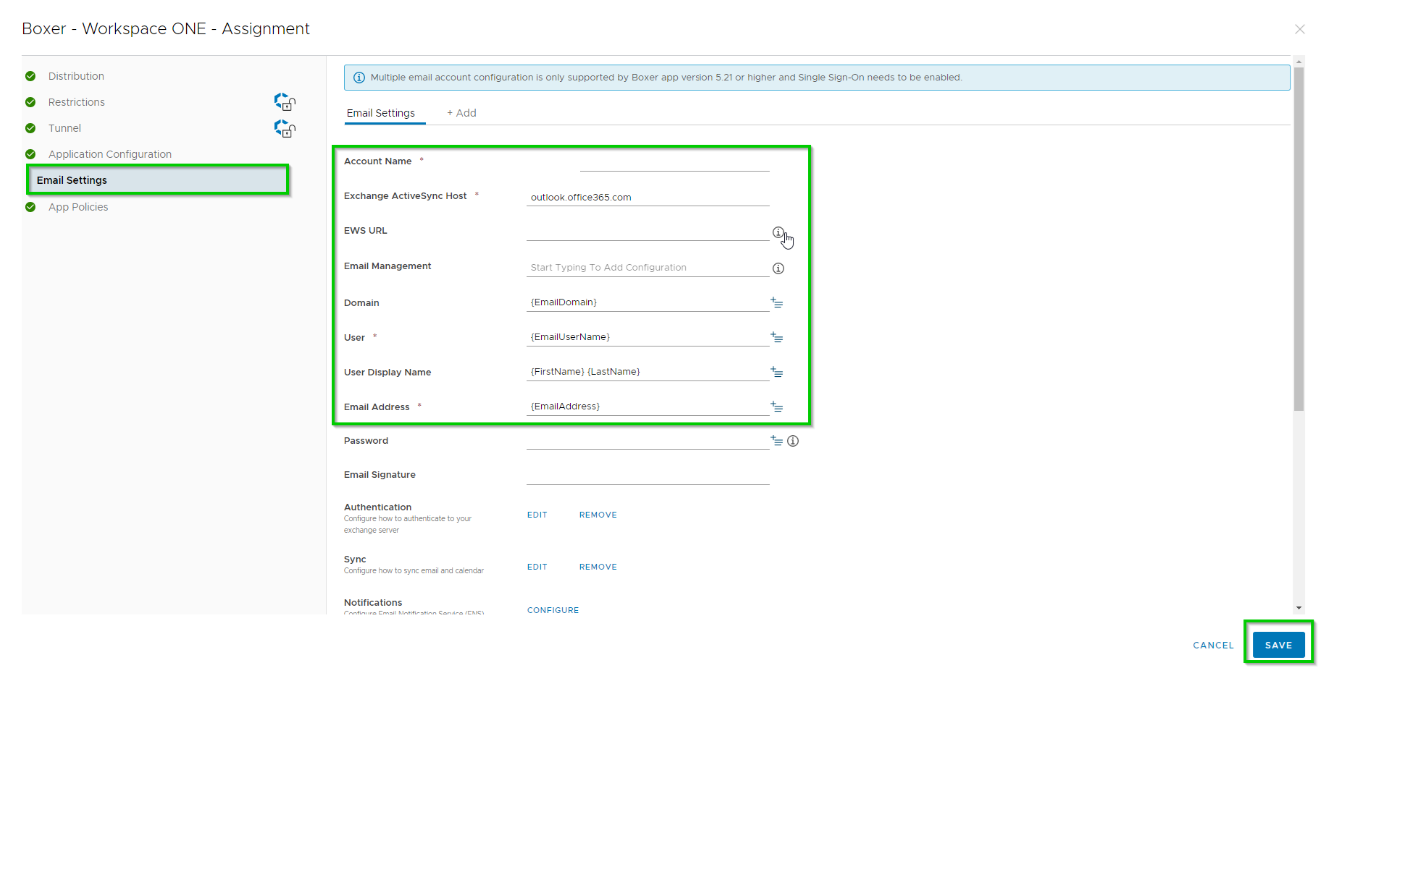
Task: Select App Policies in the sidebar
Action: click(77, 207)
